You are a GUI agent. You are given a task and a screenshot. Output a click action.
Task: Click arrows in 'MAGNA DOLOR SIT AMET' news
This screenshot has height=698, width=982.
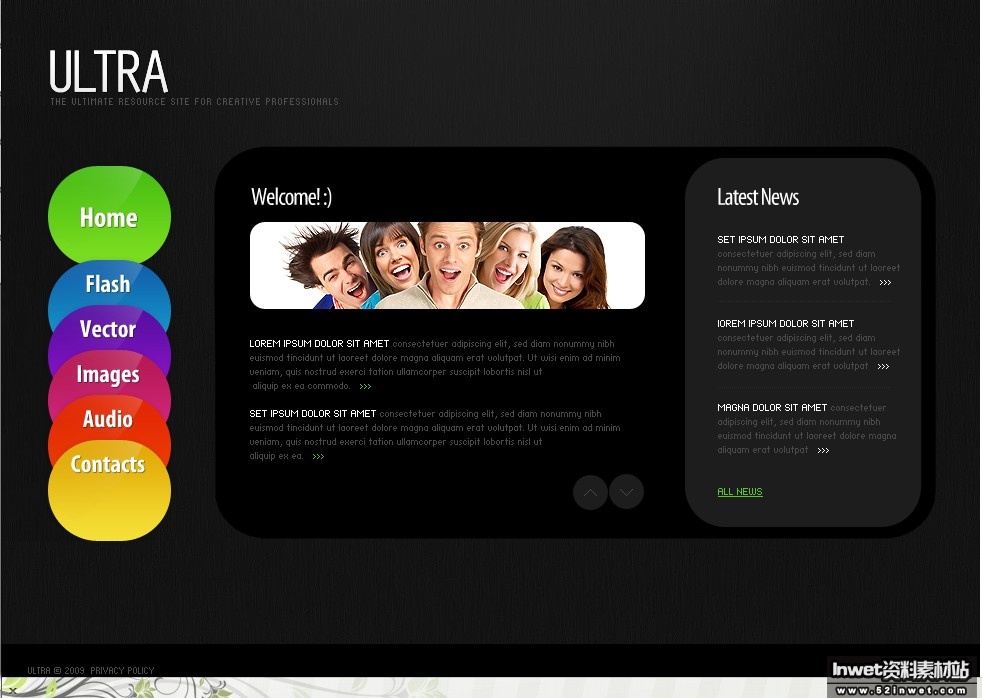[823, 450]
